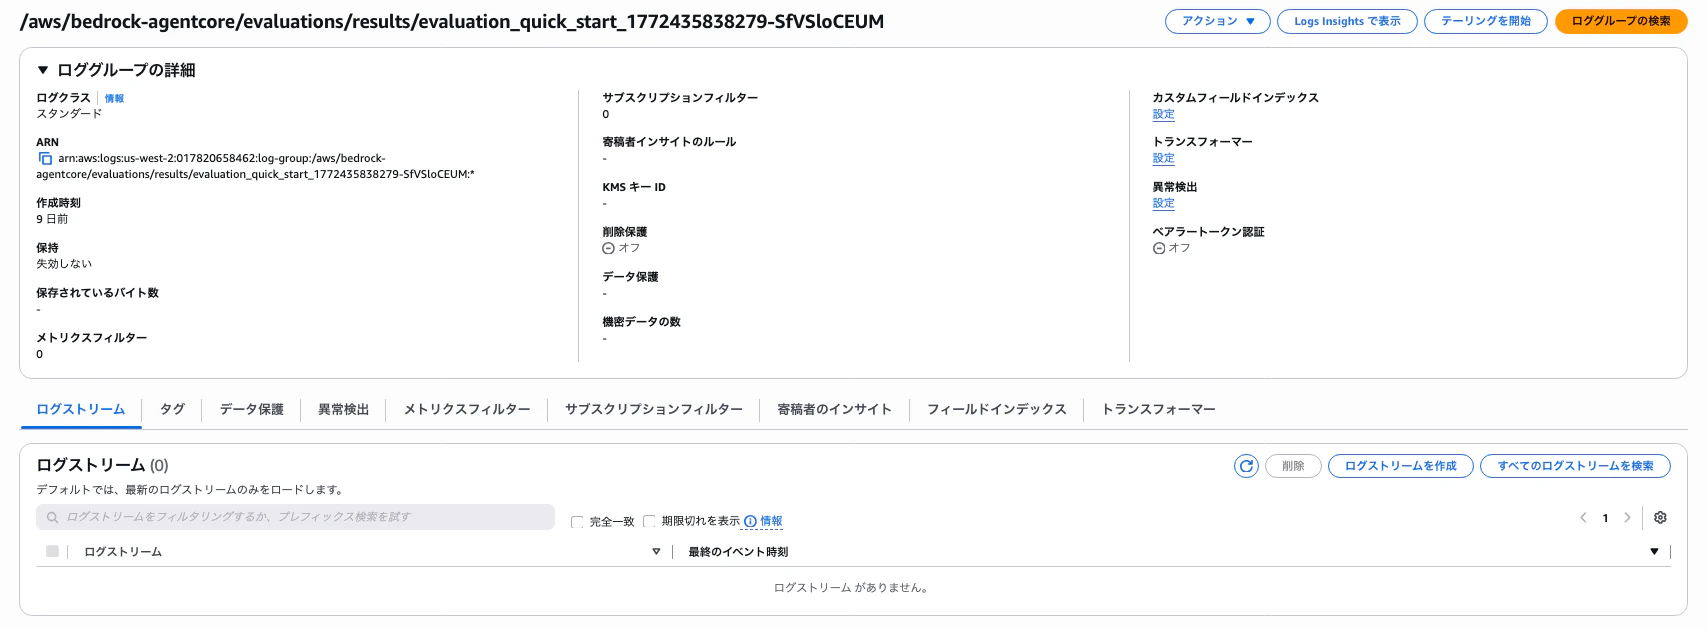The image size is (1707, 630).
Task: Go to the previous page arrow
Action: [1583, 518]
